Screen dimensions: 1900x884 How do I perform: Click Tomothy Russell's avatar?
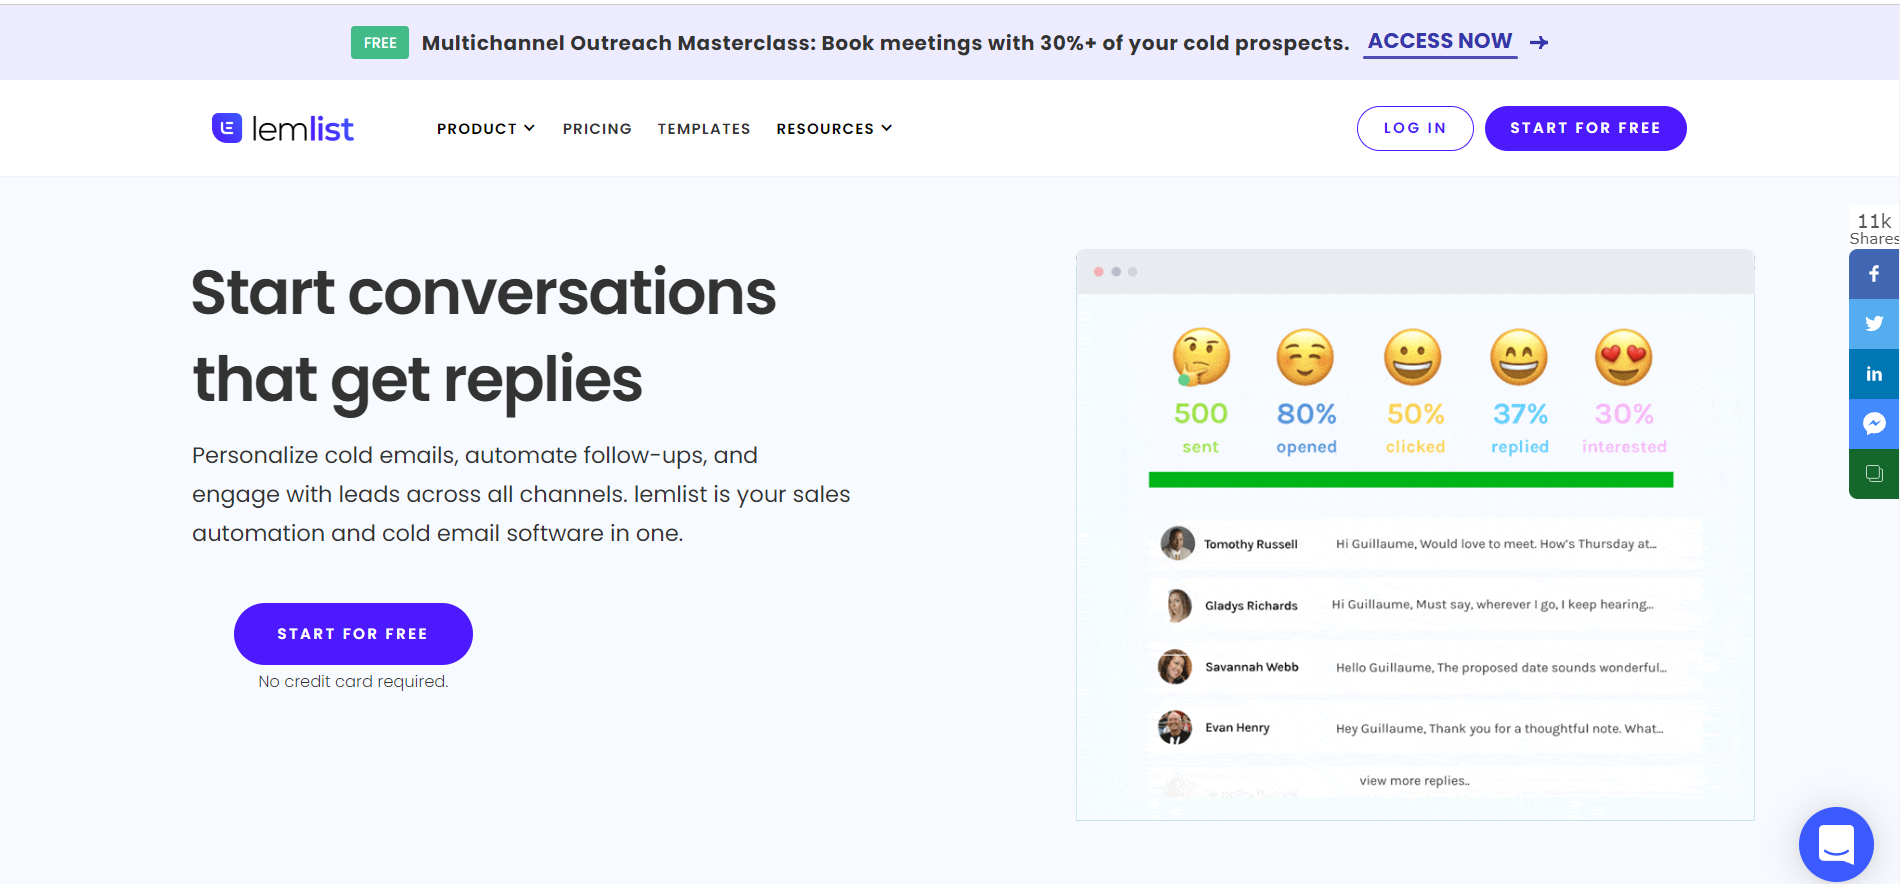point(1177,543)
